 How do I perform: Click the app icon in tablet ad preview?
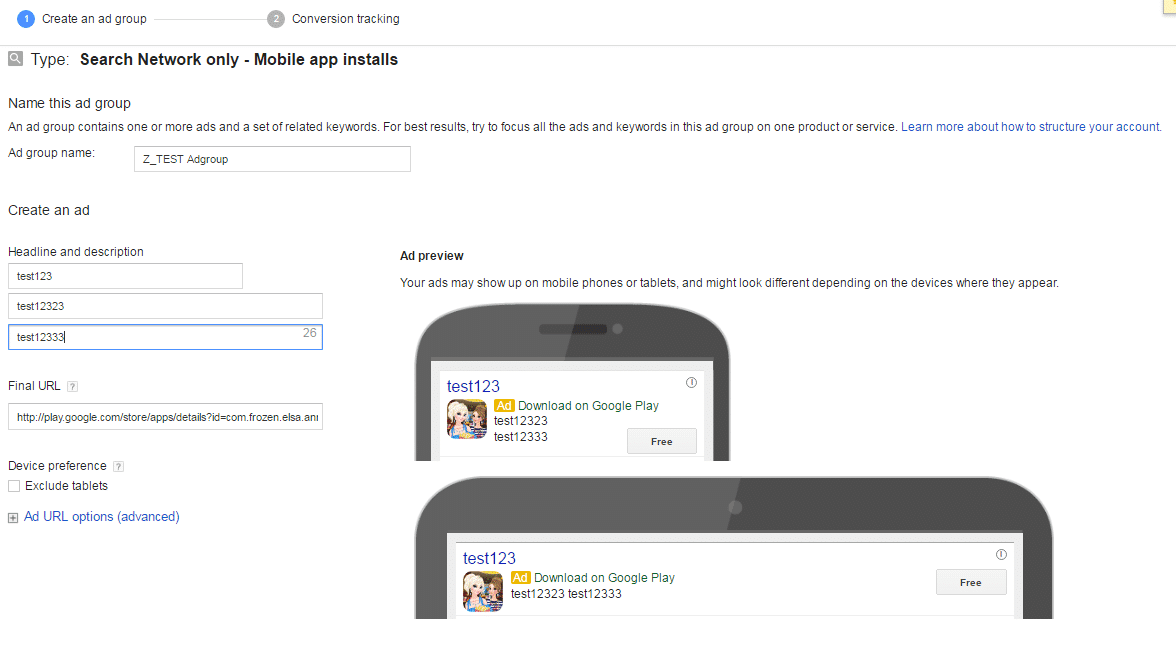pos(483,591)
